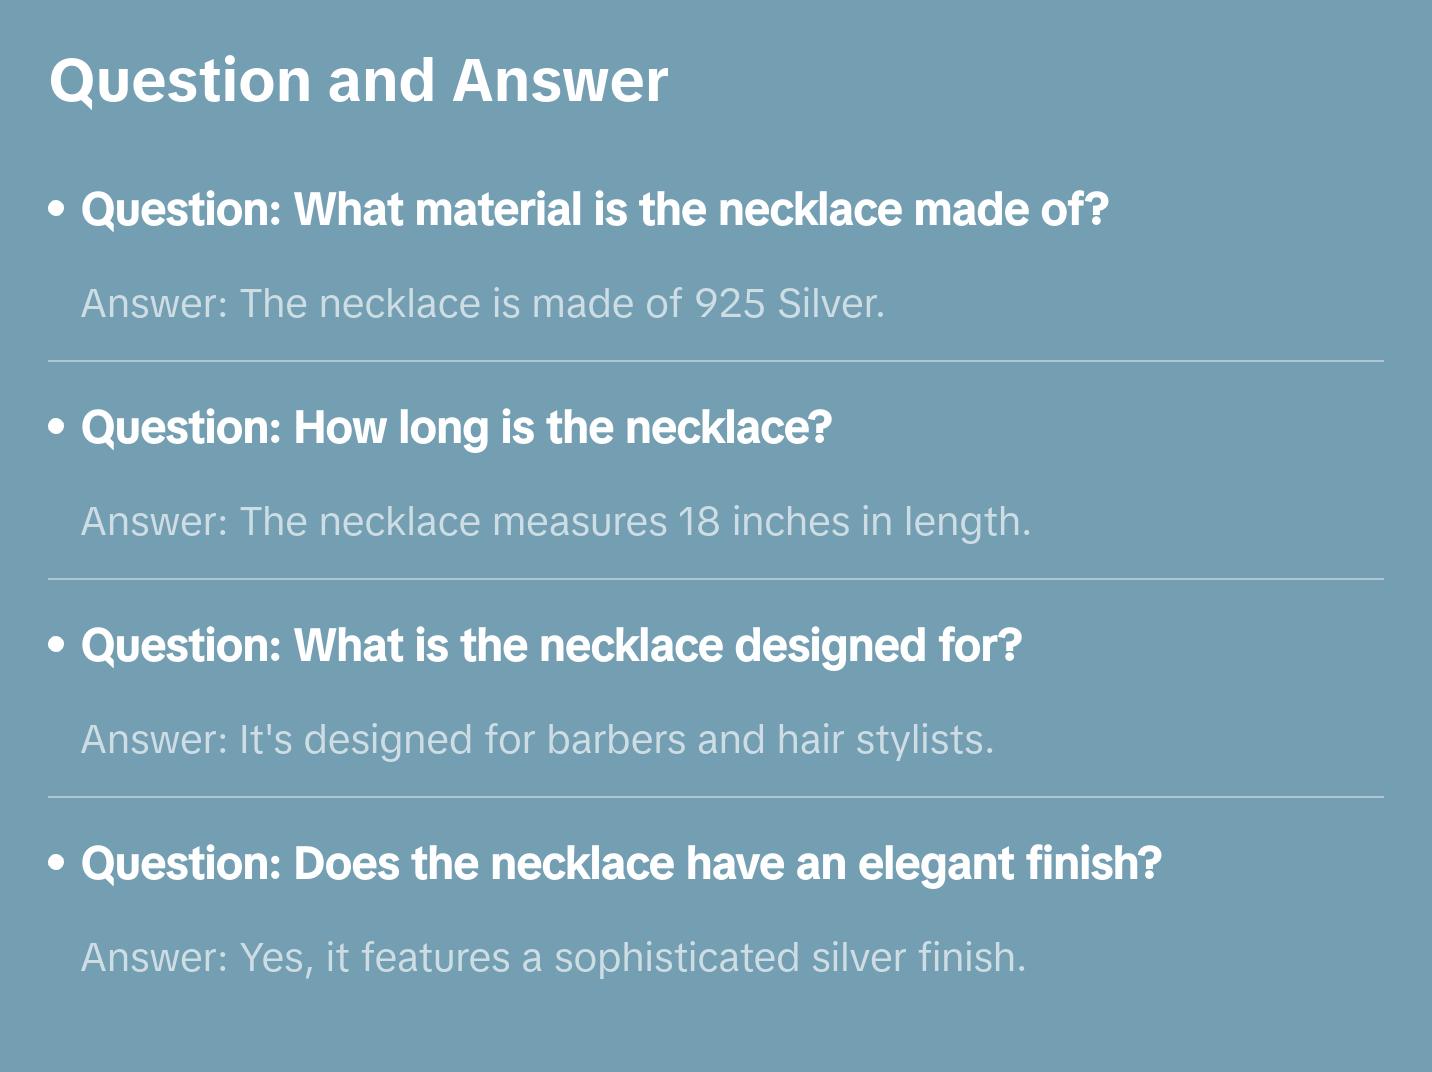Click the "Question and Answer" heading
The width and height of the screenshot is (1432, 1072).
(x=358, y=81)
